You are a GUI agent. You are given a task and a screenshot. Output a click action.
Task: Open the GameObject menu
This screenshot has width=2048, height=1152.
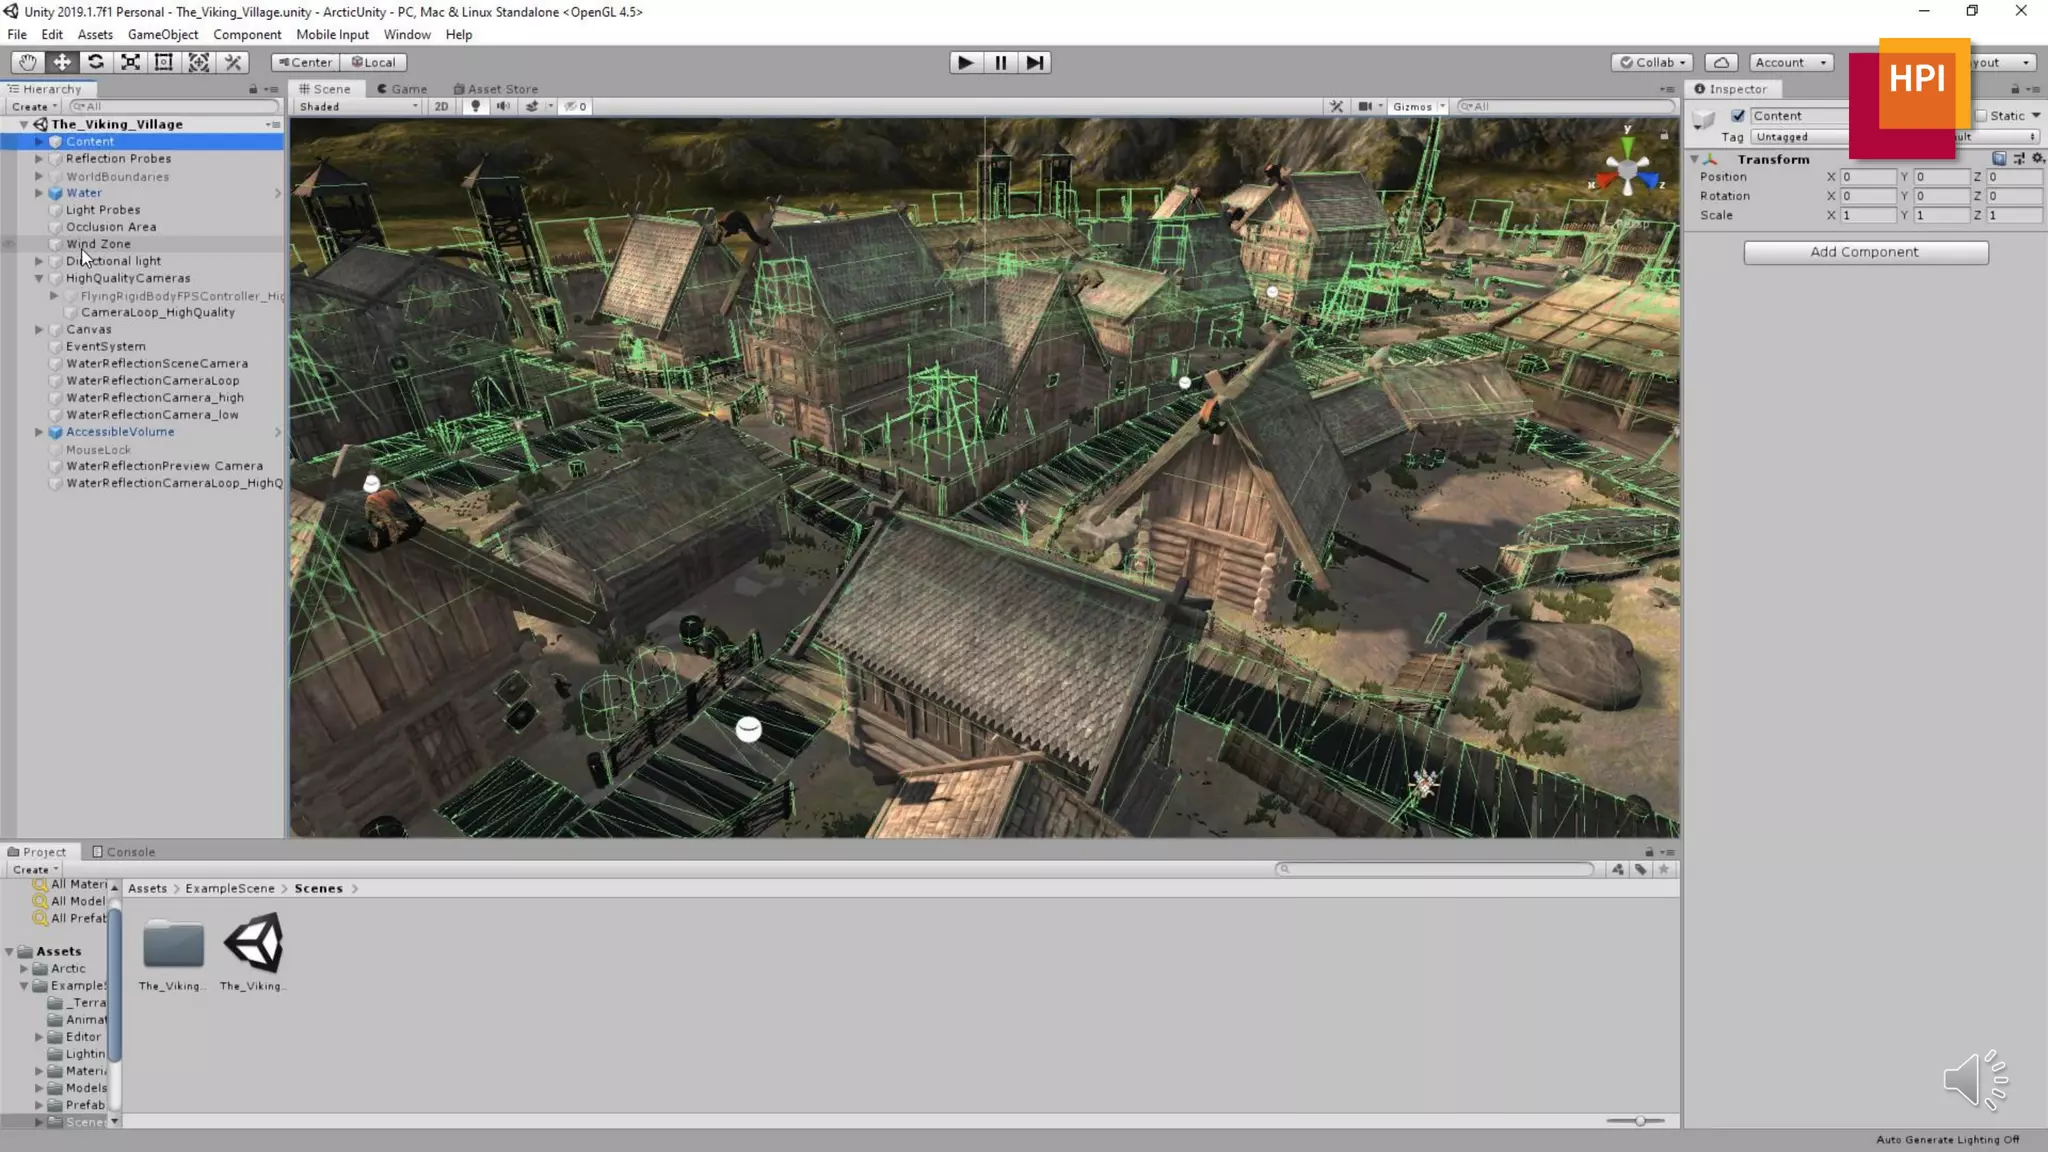pos(163,34)
